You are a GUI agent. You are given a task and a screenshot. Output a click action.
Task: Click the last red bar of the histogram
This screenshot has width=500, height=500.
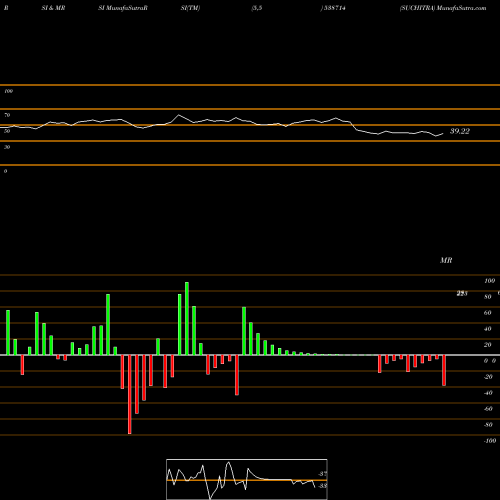tap(444, 370)
